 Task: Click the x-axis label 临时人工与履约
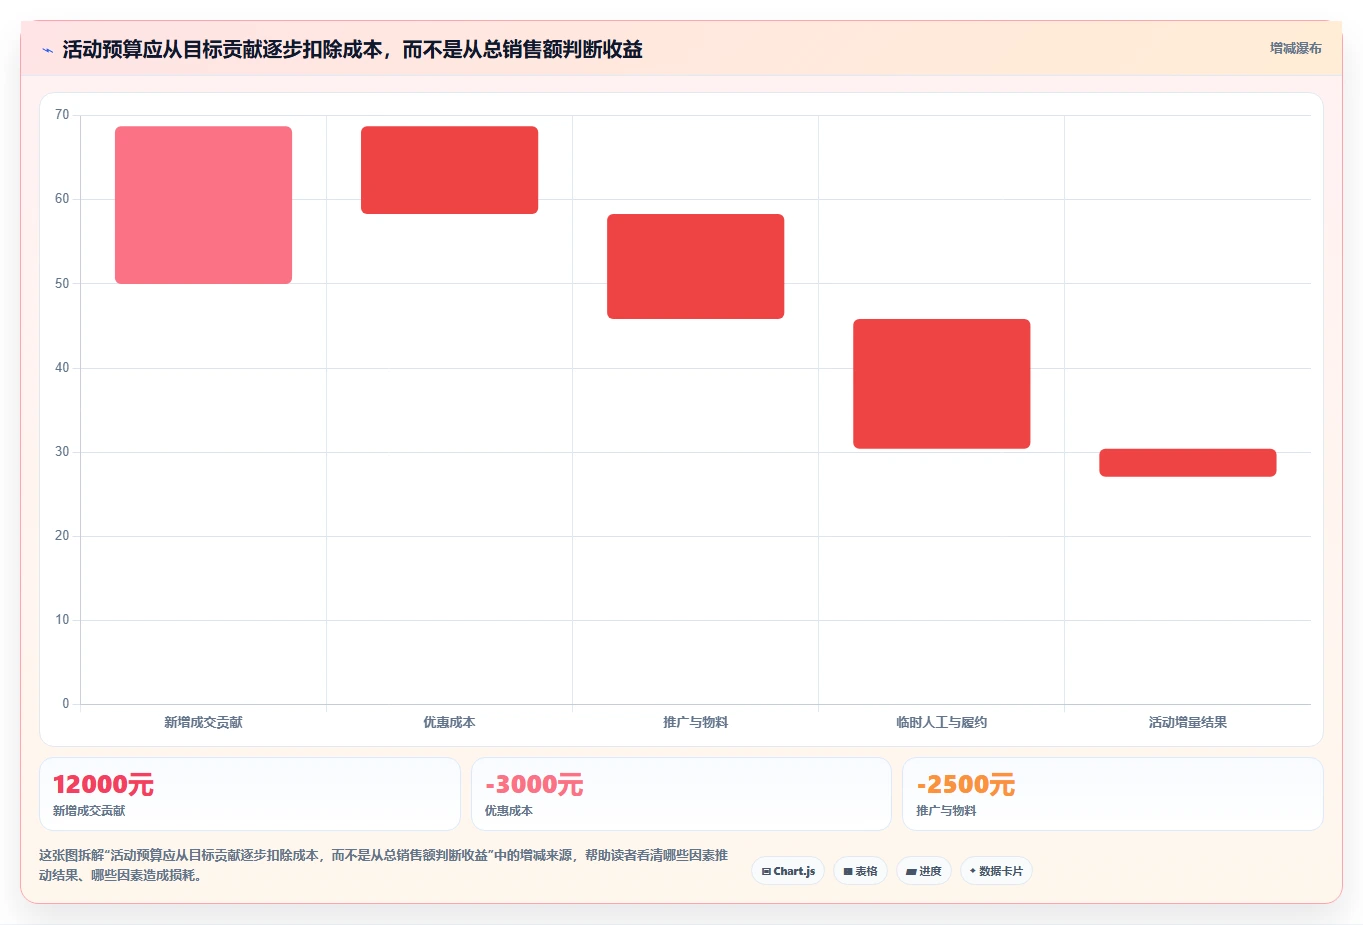(941, 722)
